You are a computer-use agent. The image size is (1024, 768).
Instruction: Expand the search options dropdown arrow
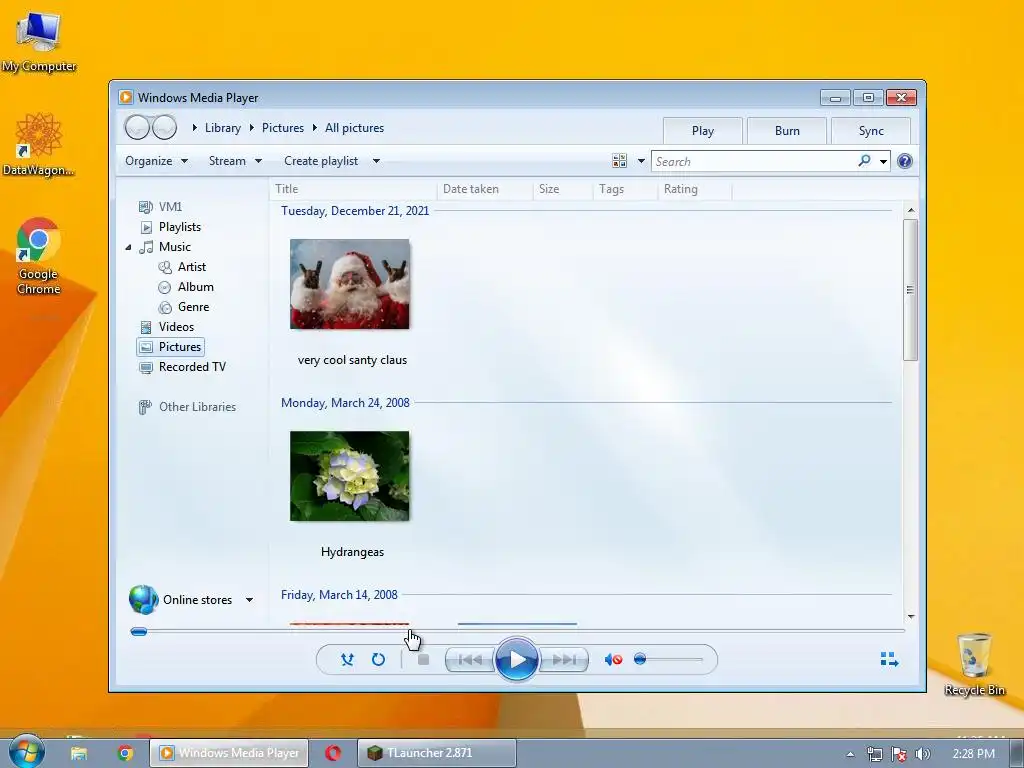pos(883,161)
